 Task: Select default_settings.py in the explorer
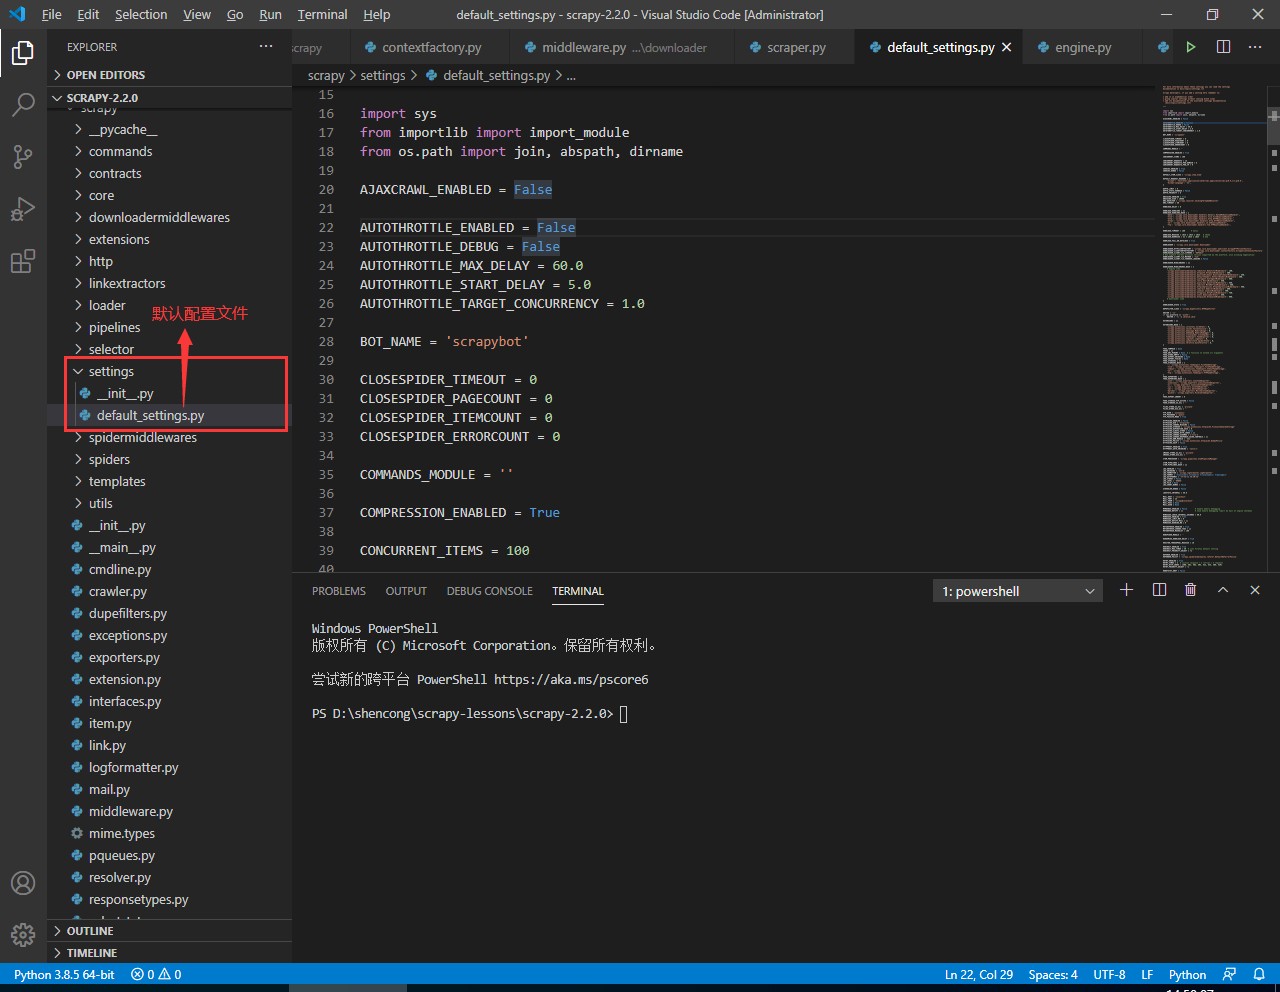tap(150, 415)
